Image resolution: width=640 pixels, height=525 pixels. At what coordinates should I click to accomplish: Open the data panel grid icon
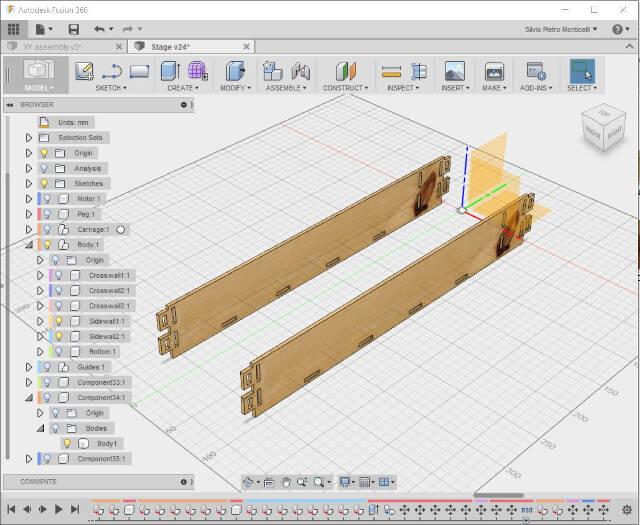click(x=13, y=29)
